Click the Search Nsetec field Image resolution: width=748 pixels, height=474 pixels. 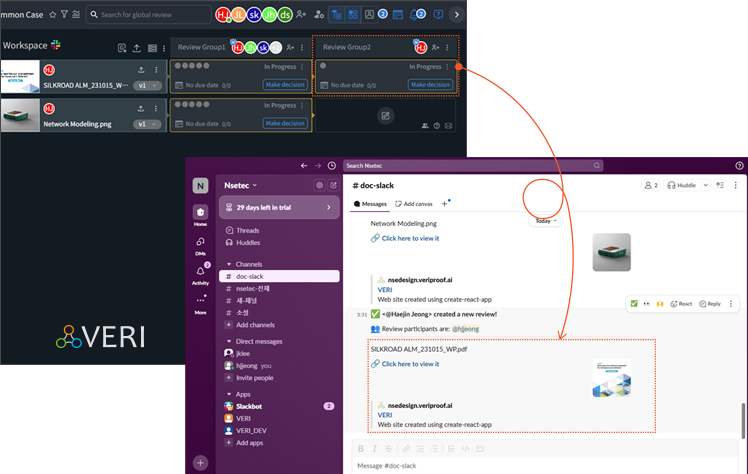click(x=472, y=165)
